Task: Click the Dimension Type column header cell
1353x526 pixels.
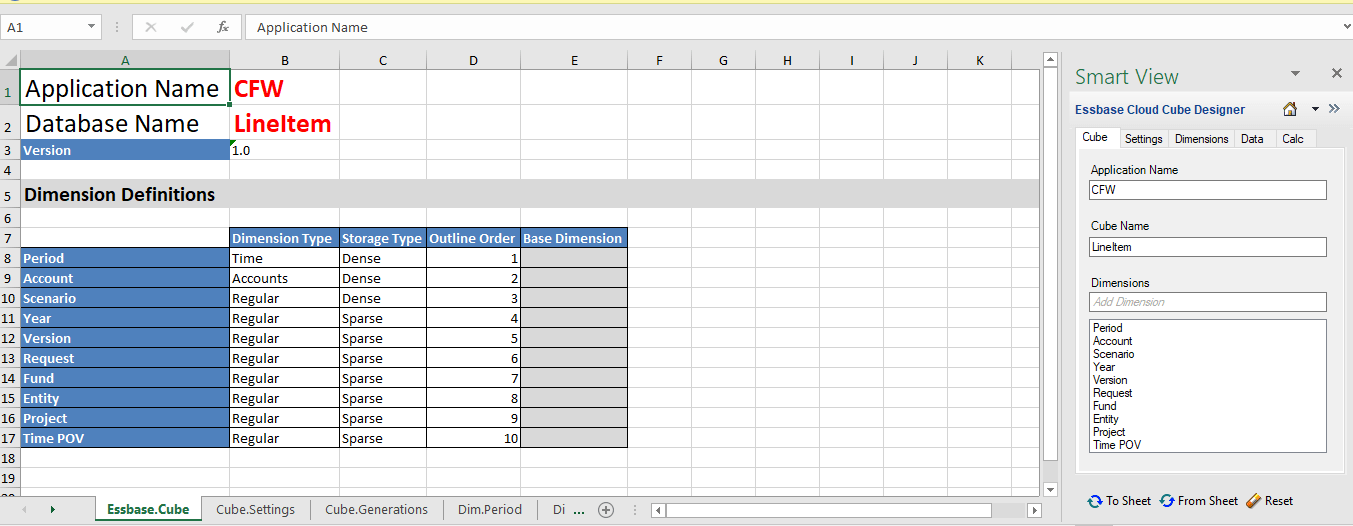Action: (x=284, y=238)
